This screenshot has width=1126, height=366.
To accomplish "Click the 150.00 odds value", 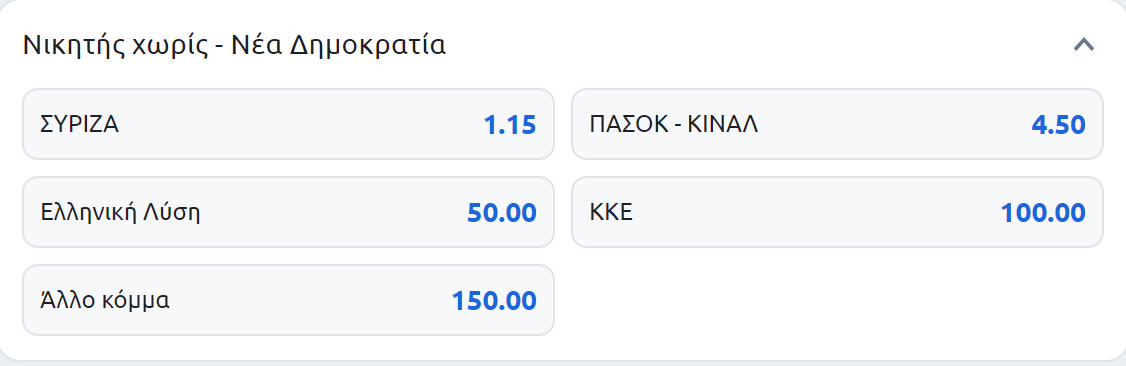I will tap(494, 301).
